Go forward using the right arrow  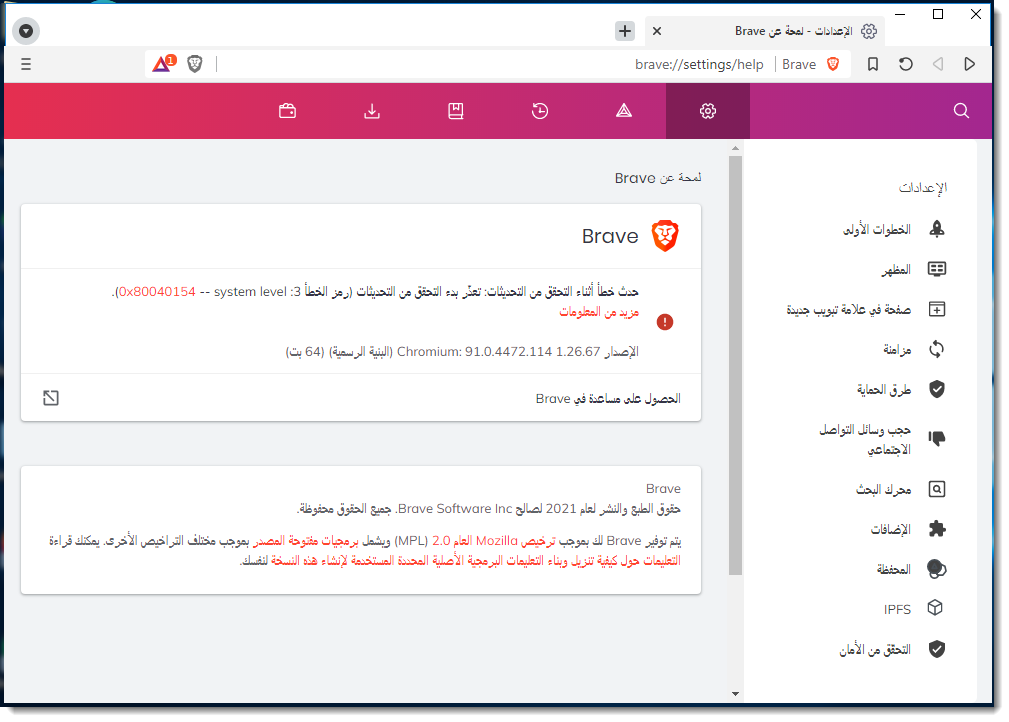[969, 64]
